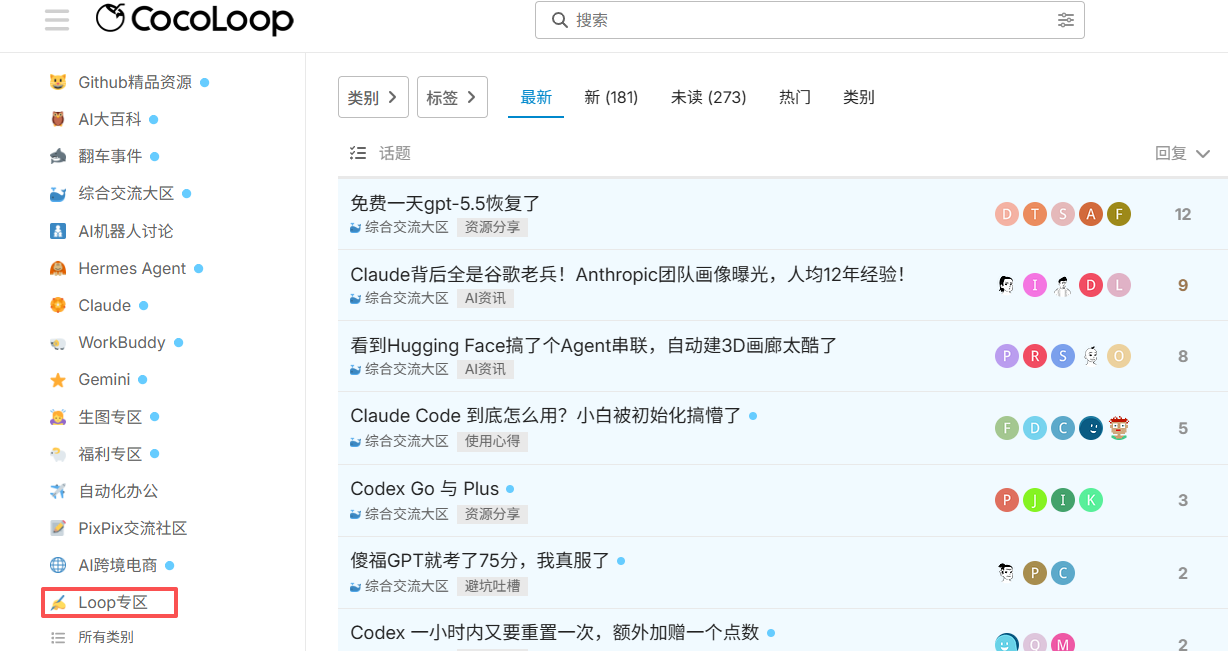The height and width of the screenshot is (651, 1228).
Task: Click avatar L on the Anthropic topic row
Action: click(1119, 285)
